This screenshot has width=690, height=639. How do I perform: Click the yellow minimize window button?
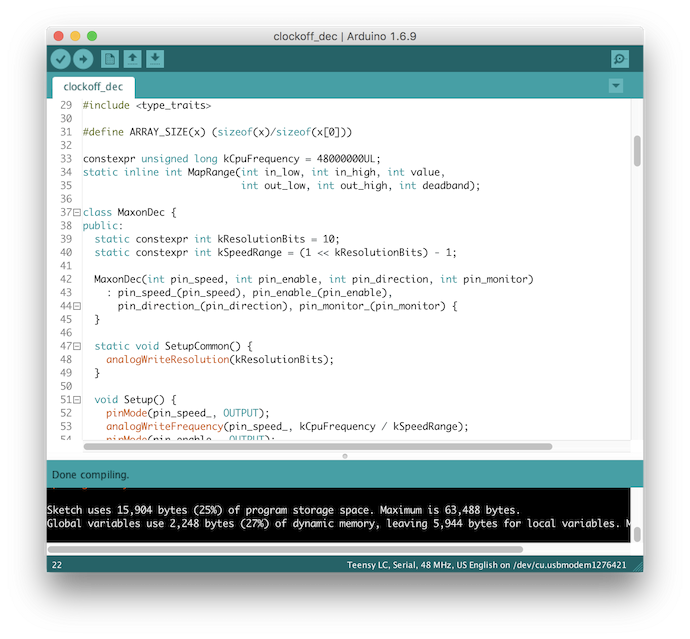coord(75,36)
